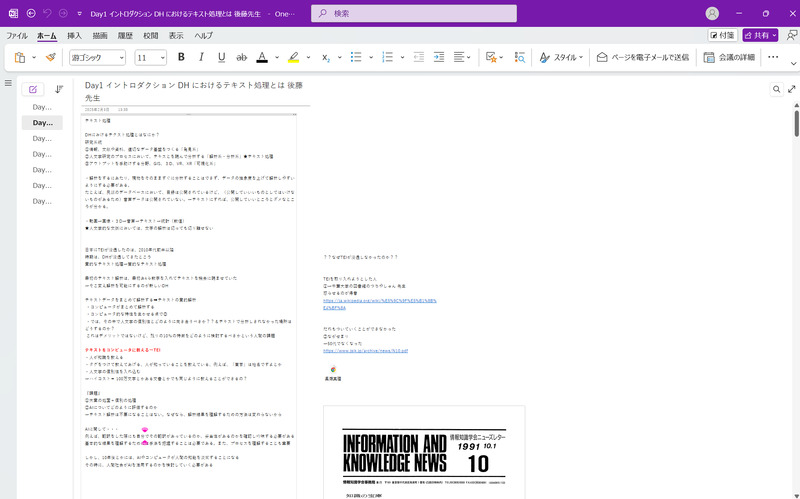Enter full page view with expand icon
This screenshot has height=499, width=800.
(x=792, y=89)
